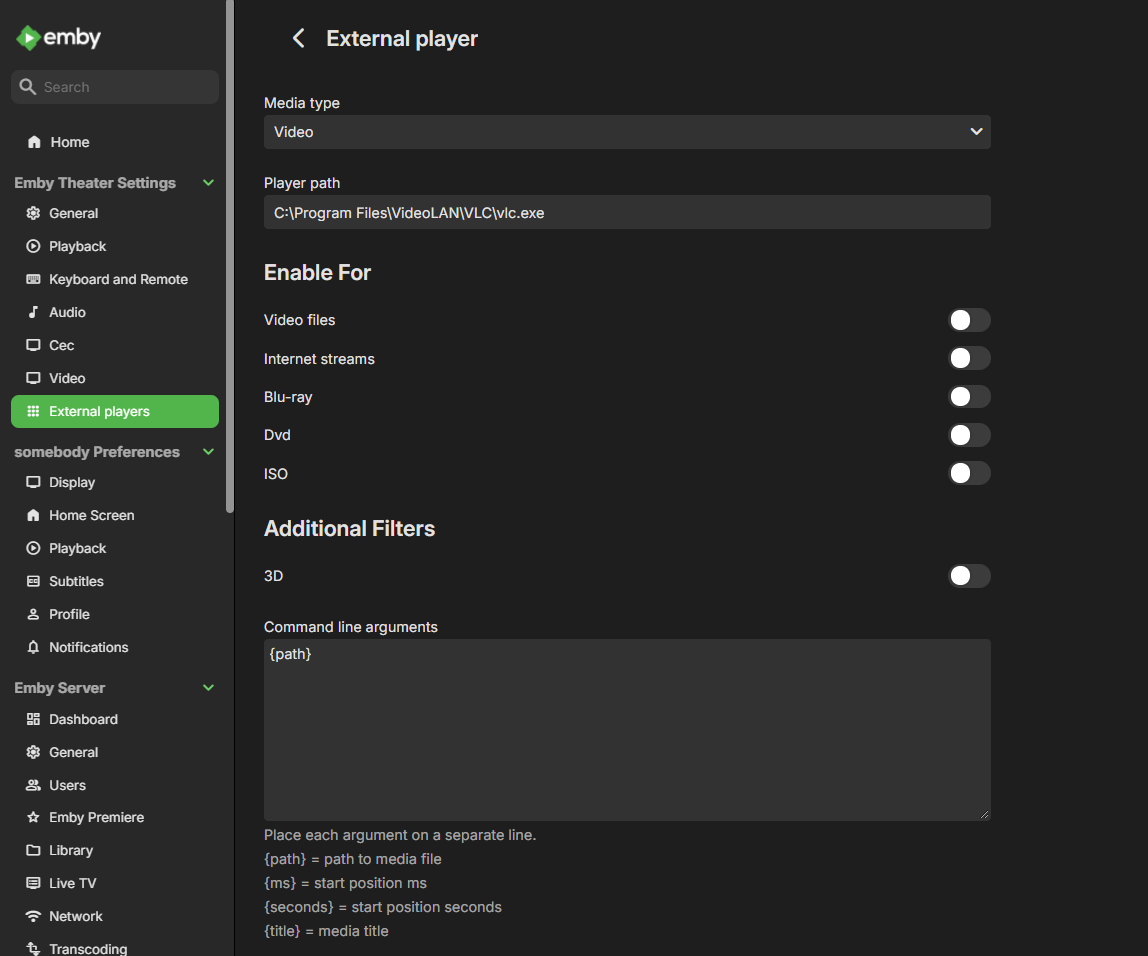
Task: Click the back arrow beside External player
Action: click(297, 38)
